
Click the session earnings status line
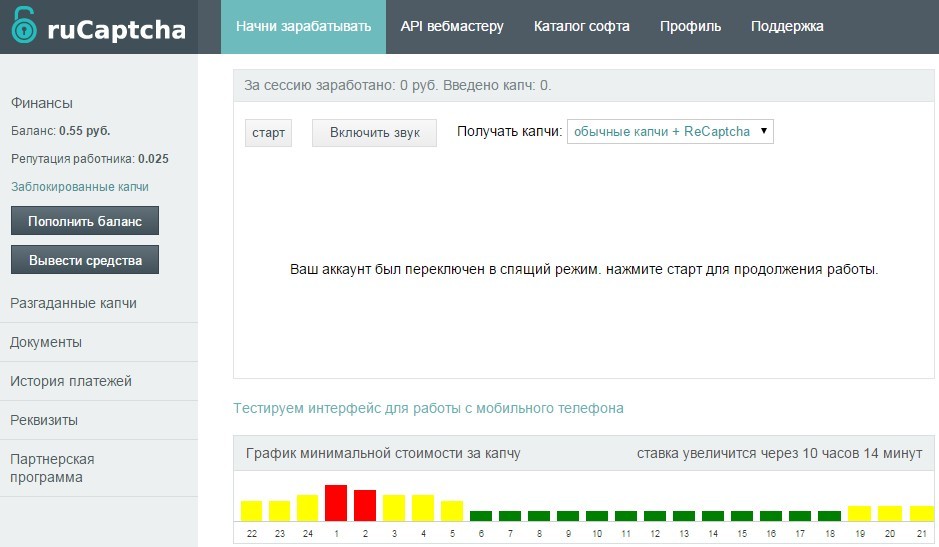coord(398,85)
